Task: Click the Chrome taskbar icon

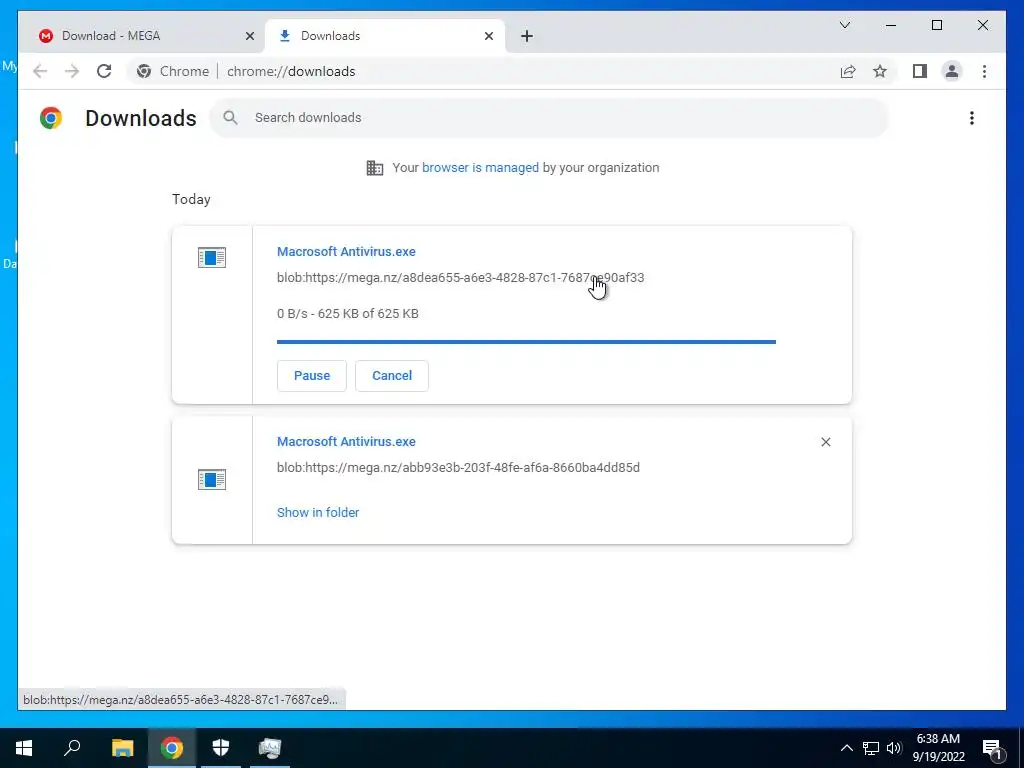Action: (x=172, y=748)
